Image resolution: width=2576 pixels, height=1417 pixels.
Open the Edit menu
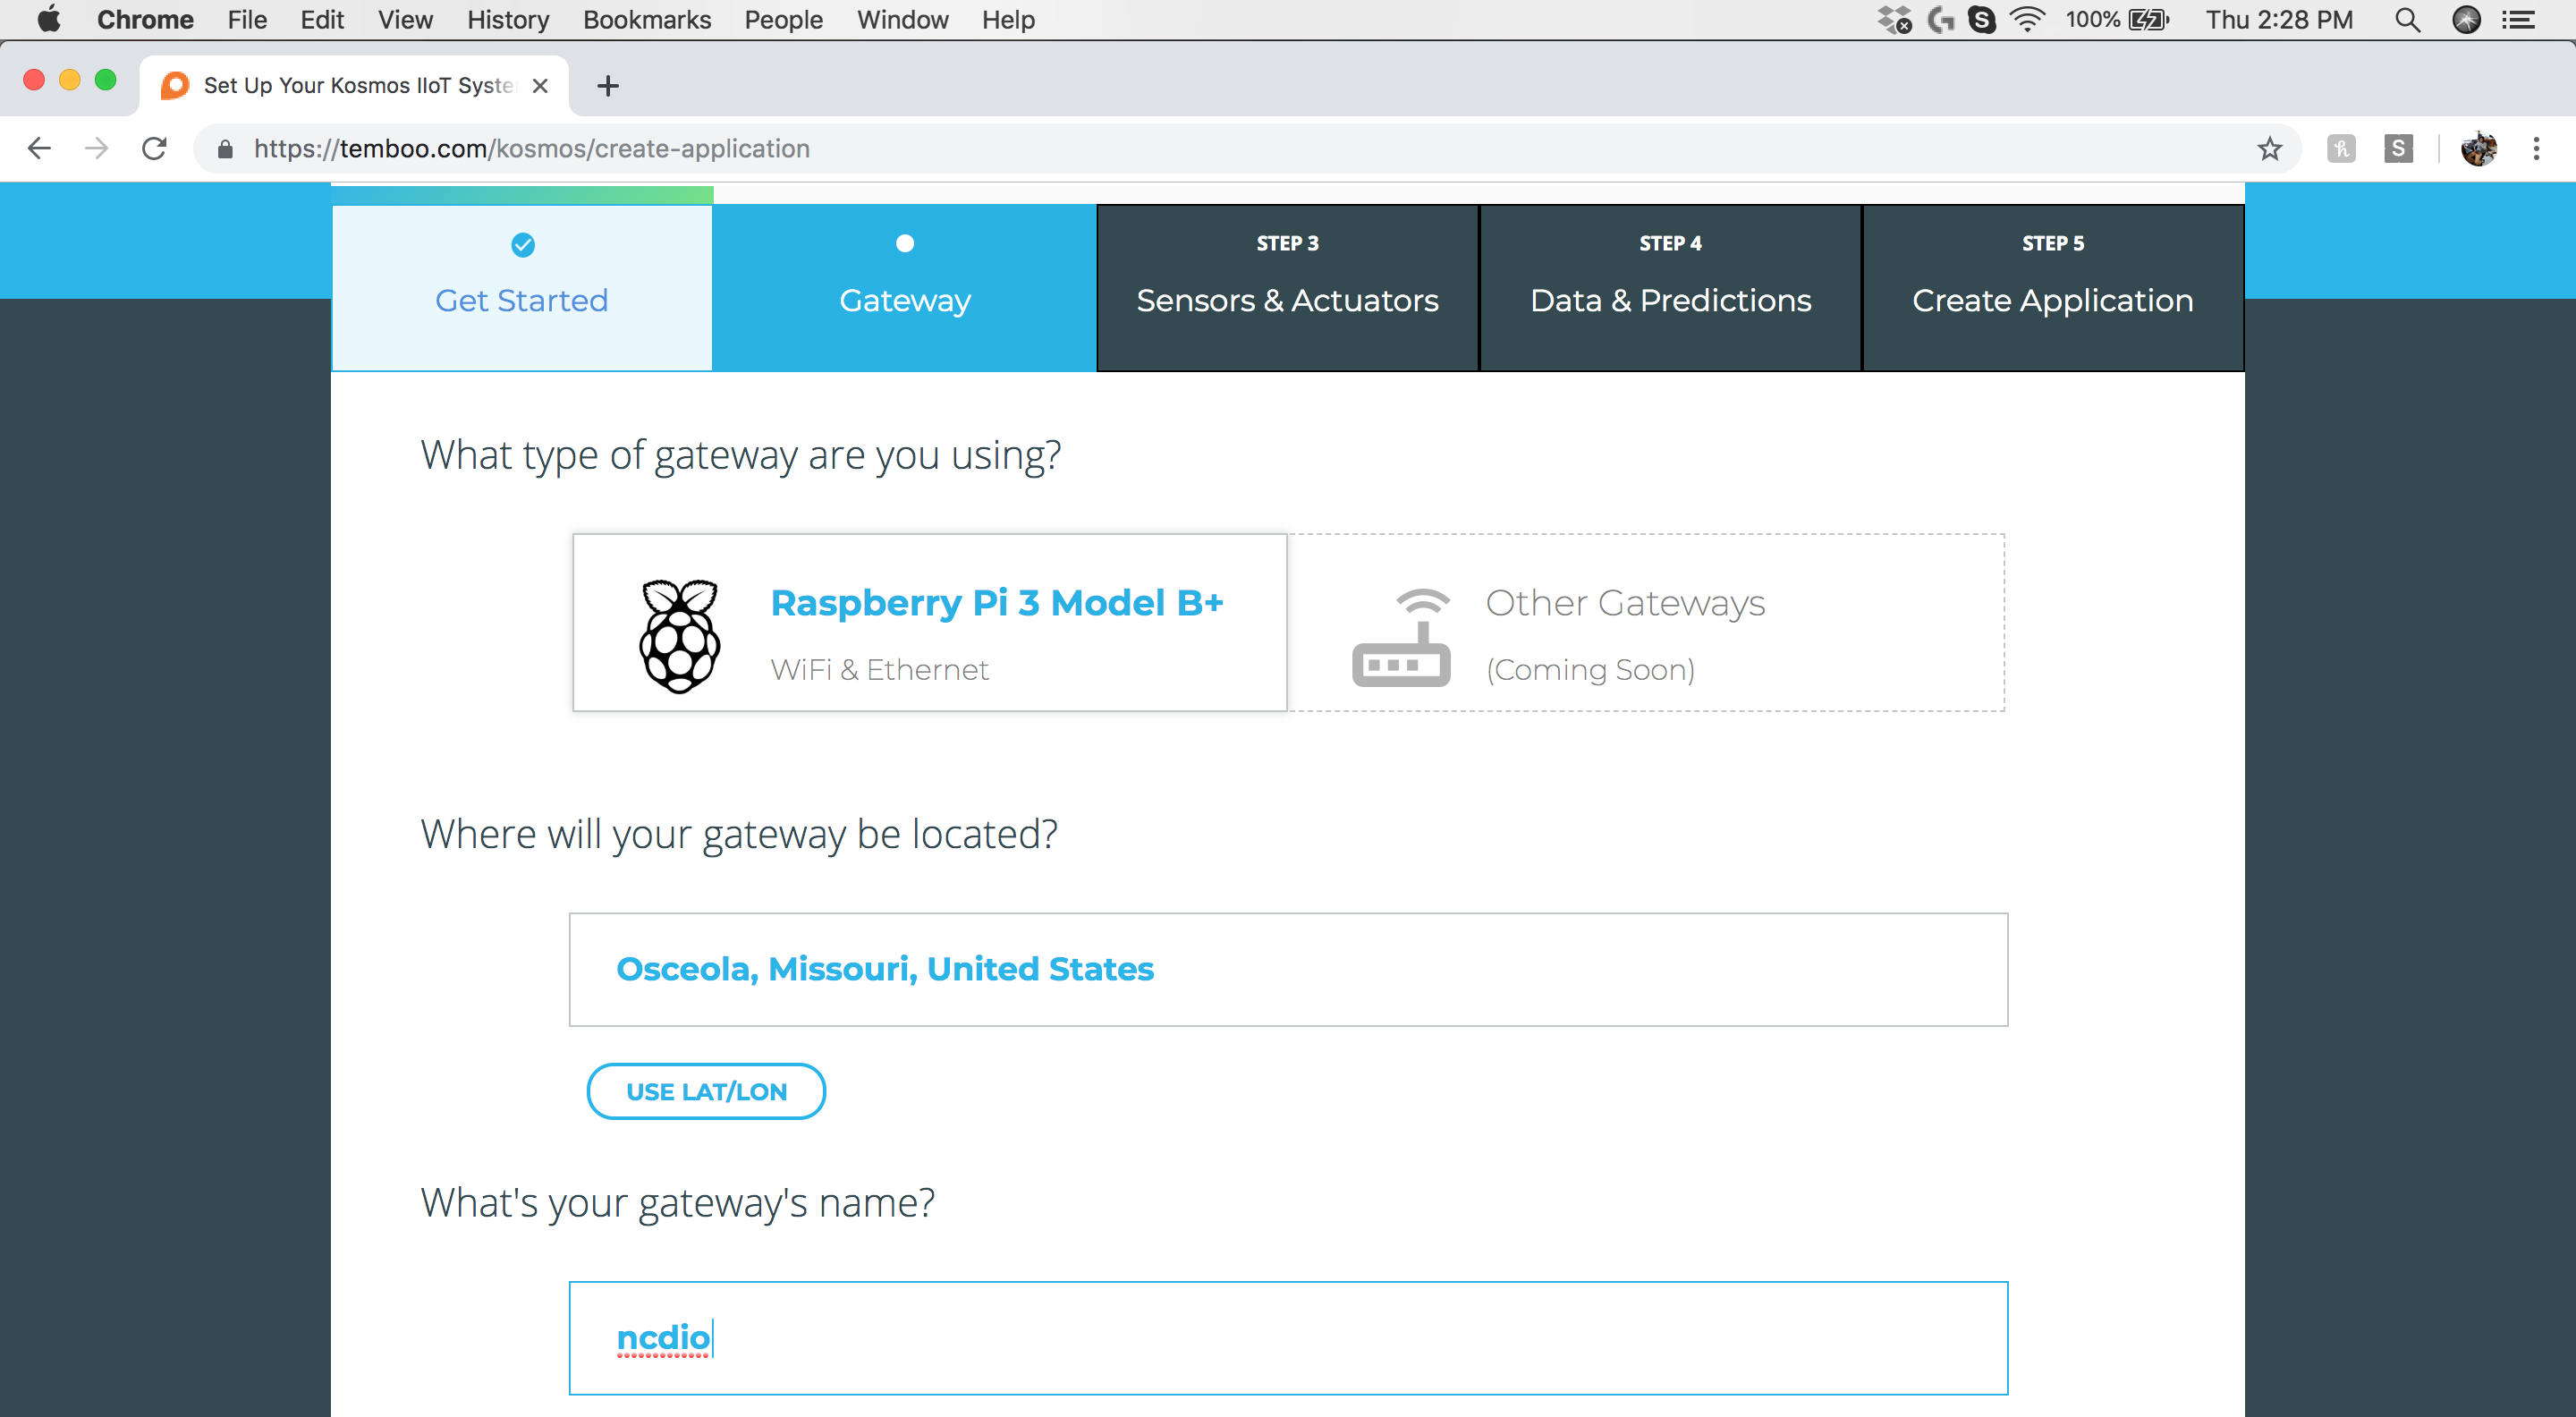322,20
